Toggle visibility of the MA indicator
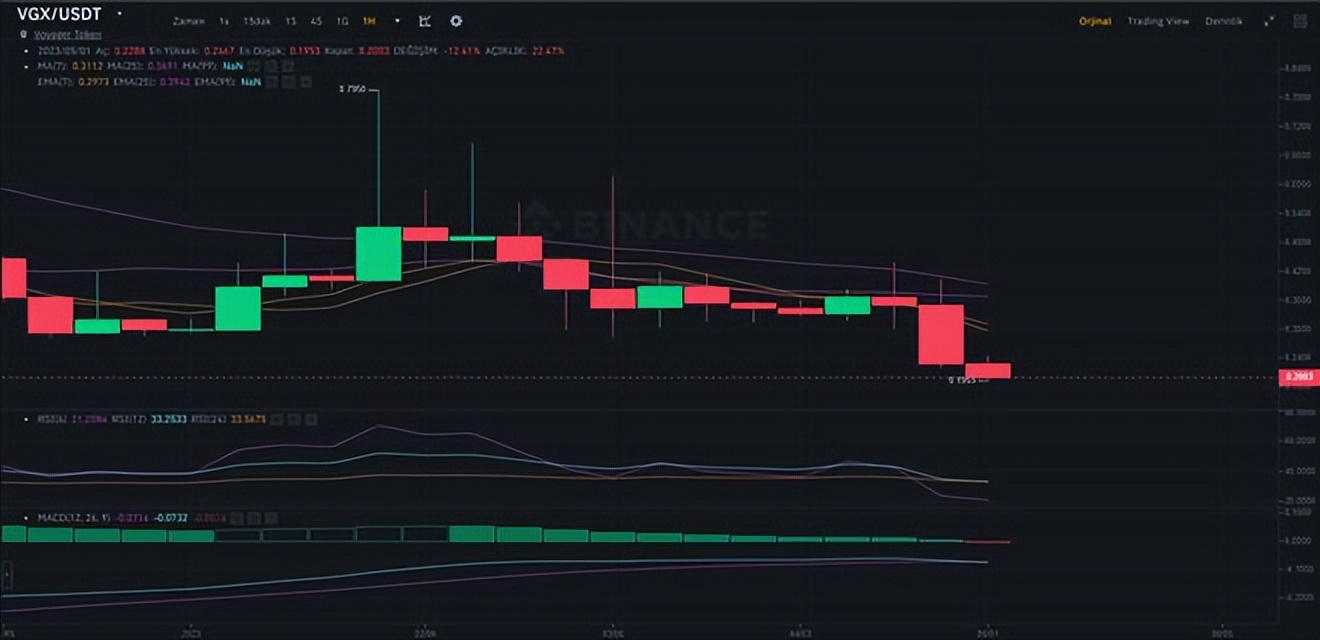Viewport: 1320px width, 640px height. (x=254, y=65)
